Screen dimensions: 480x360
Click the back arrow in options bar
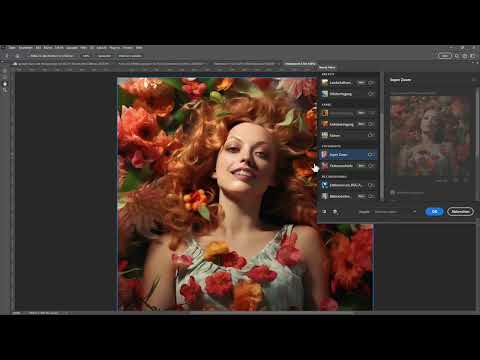click(x=6, y=56)
